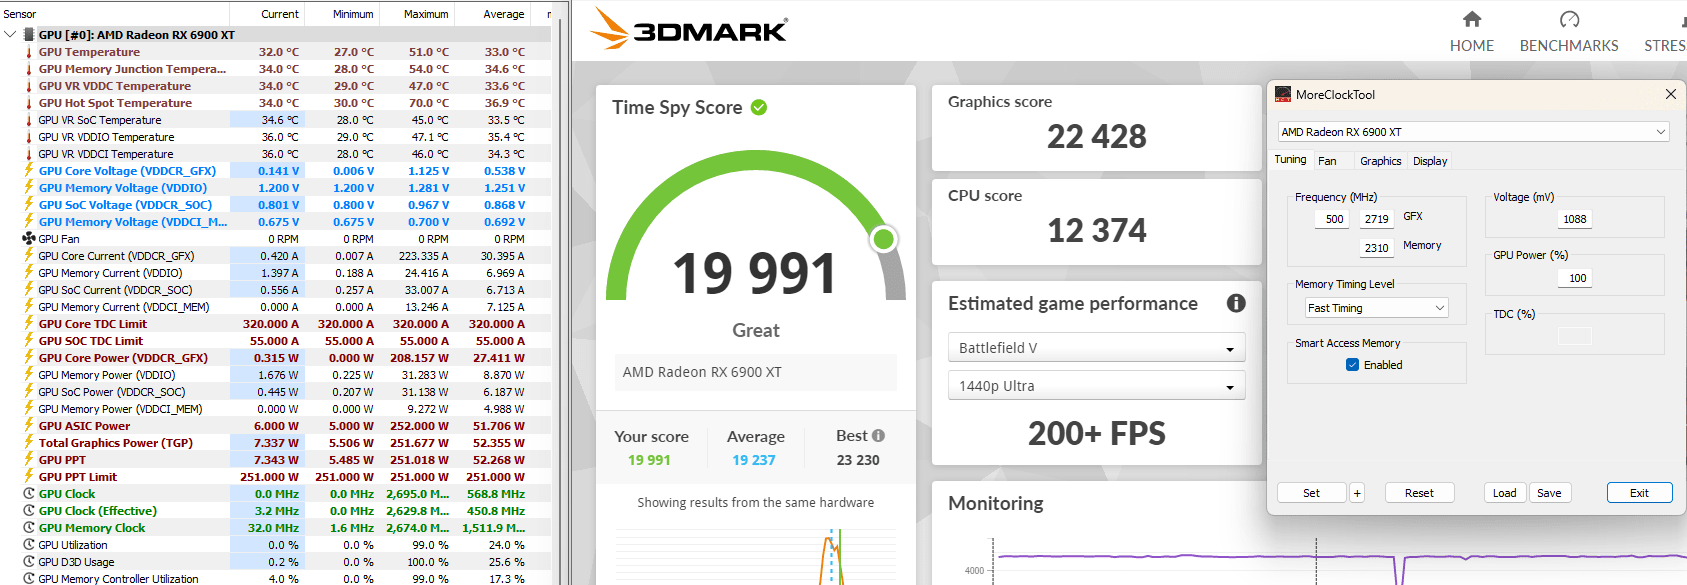
Task: Sort by the Minimum column header
Action: coord(342,14)
